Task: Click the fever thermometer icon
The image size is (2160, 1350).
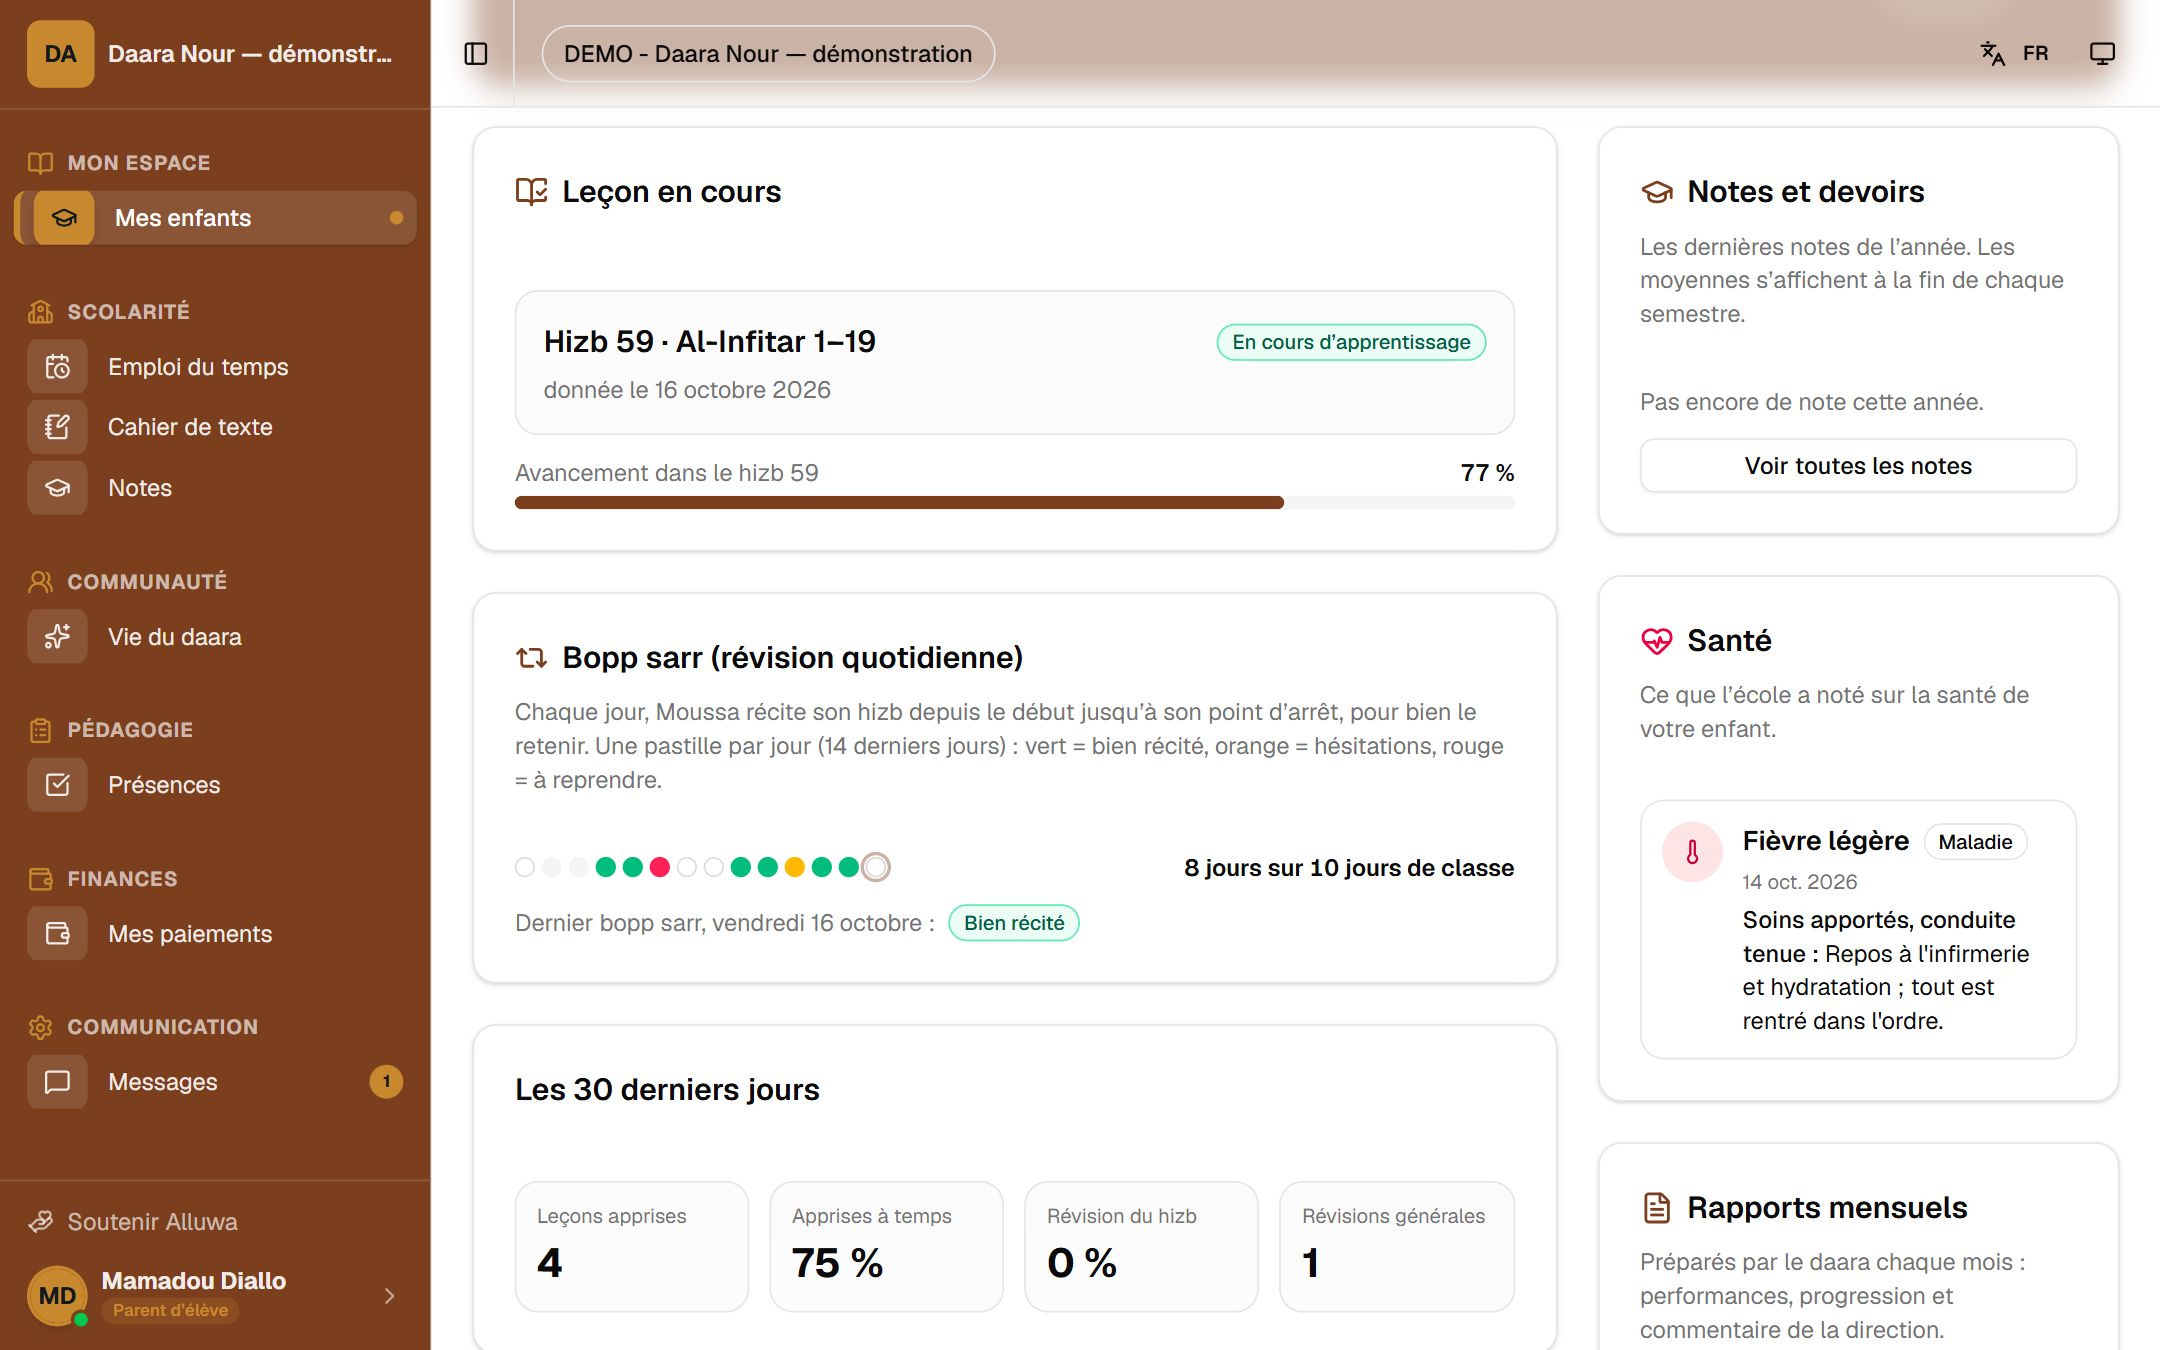Action: [x=1692, y=852]
